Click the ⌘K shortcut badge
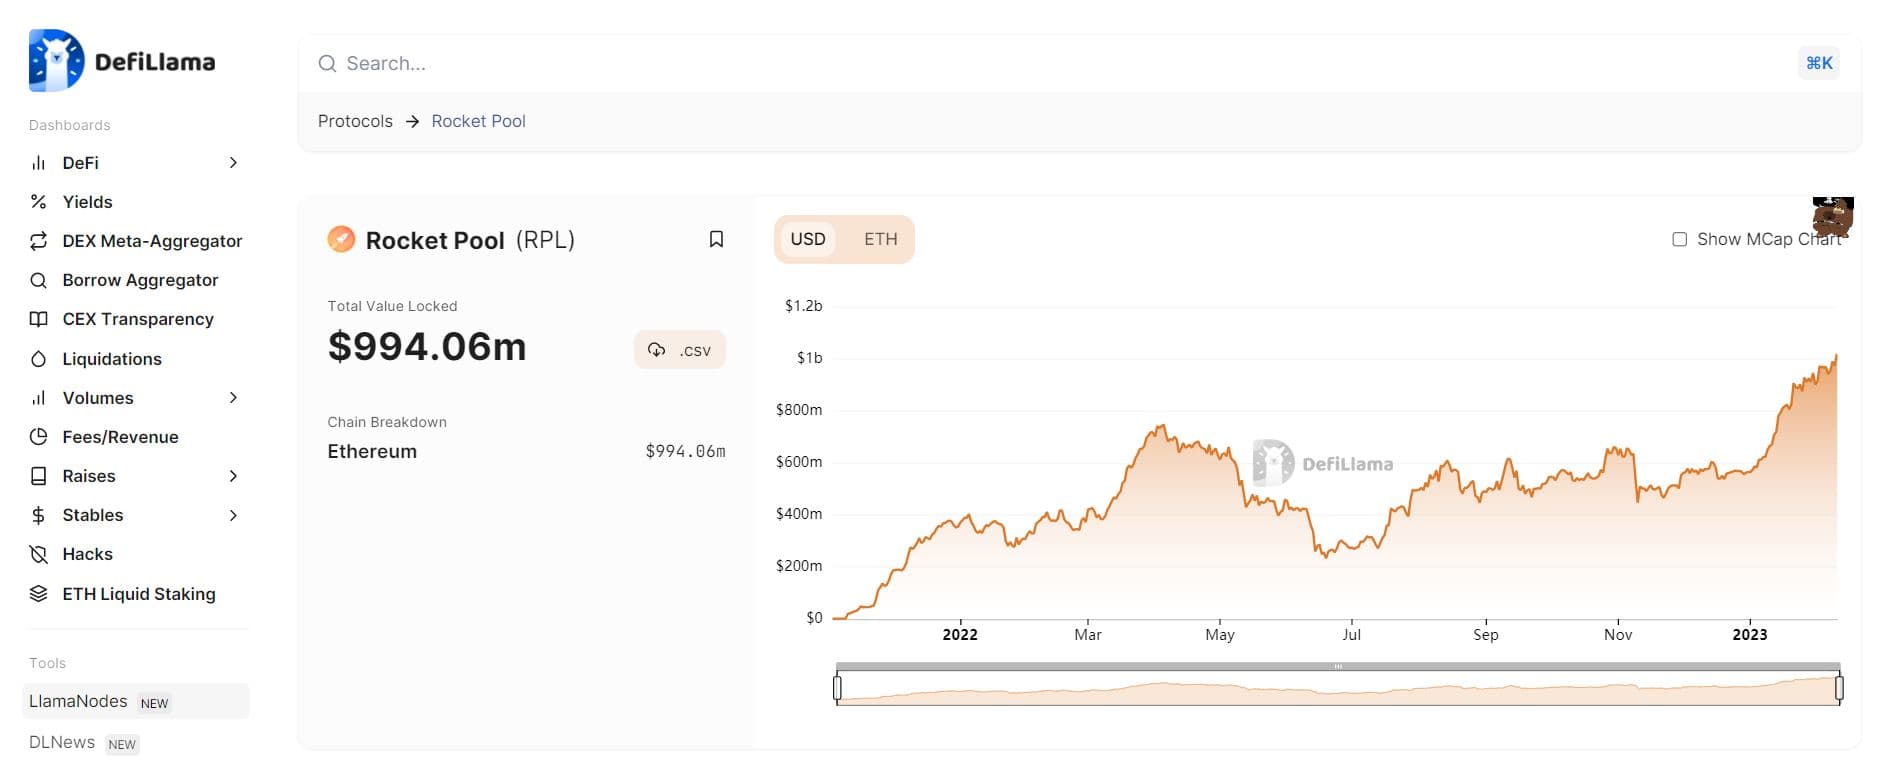1885x774 pixels. click(1819, 63)
